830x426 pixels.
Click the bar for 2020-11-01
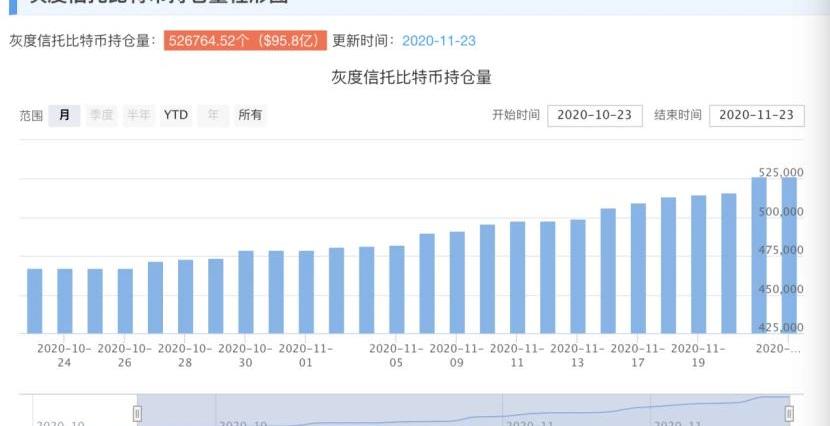[306, 292]
